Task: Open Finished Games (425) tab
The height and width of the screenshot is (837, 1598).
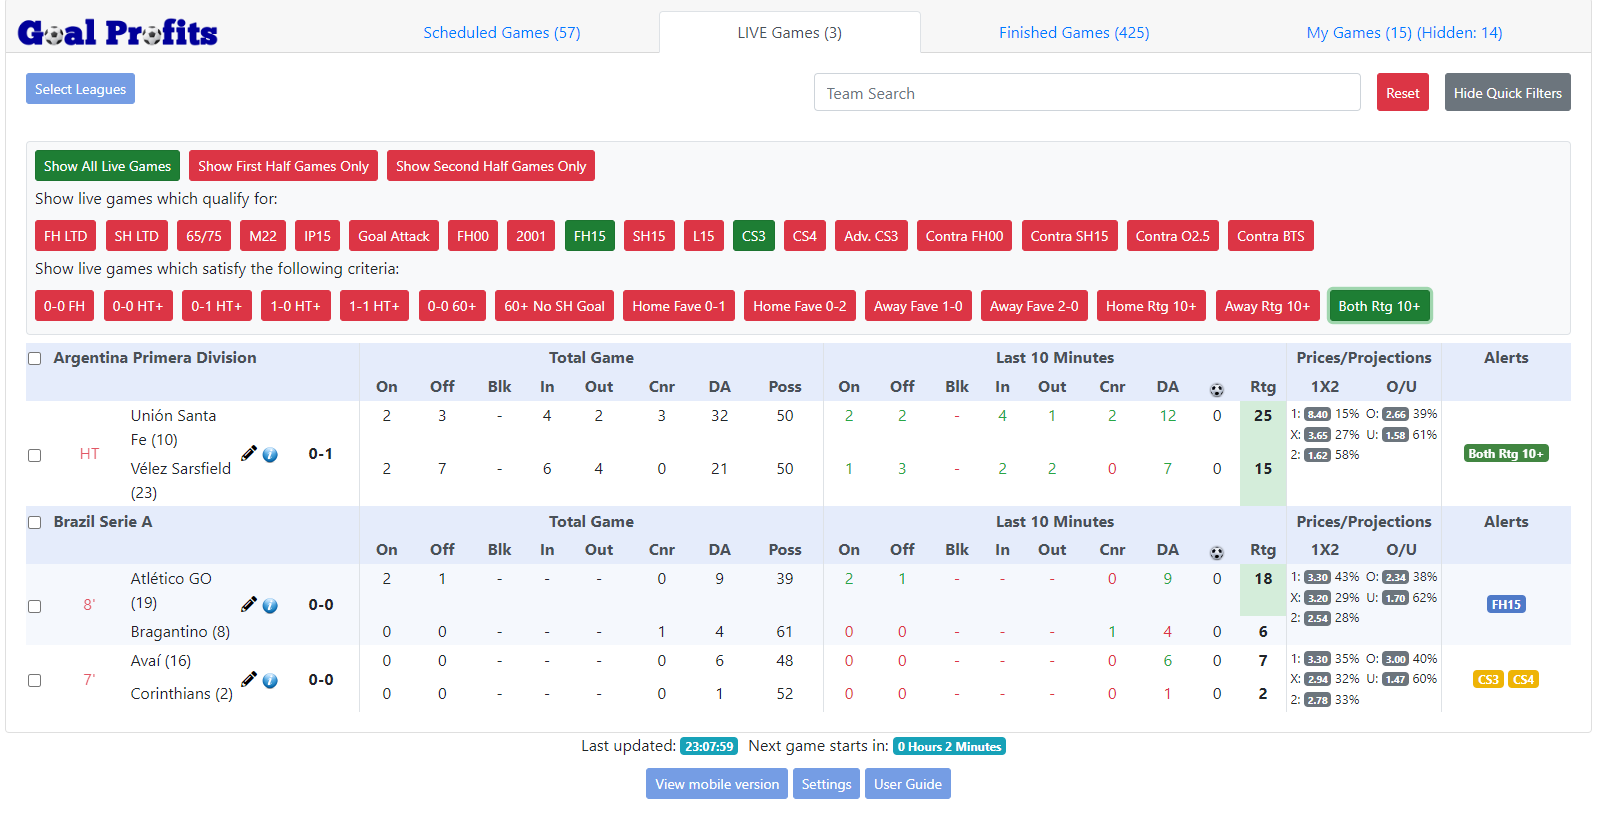Action: click(x=1074, y=33)
